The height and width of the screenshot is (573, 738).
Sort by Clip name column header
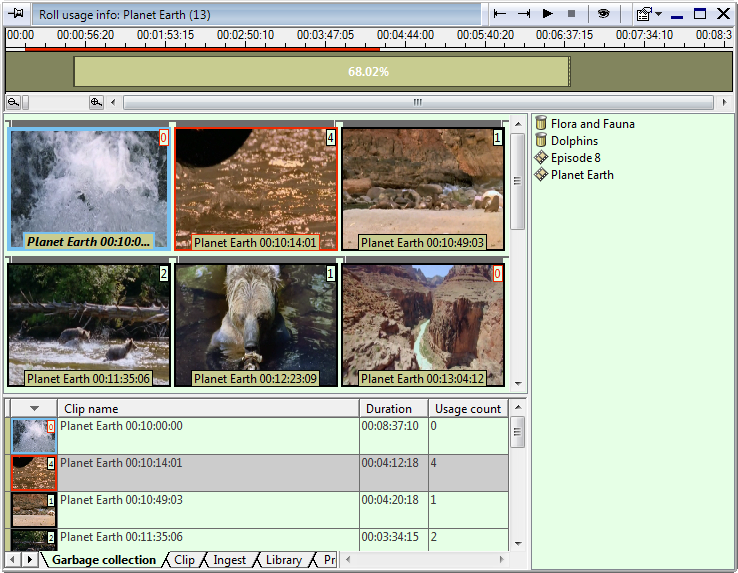pyautogui.click(x=209, y=408)
